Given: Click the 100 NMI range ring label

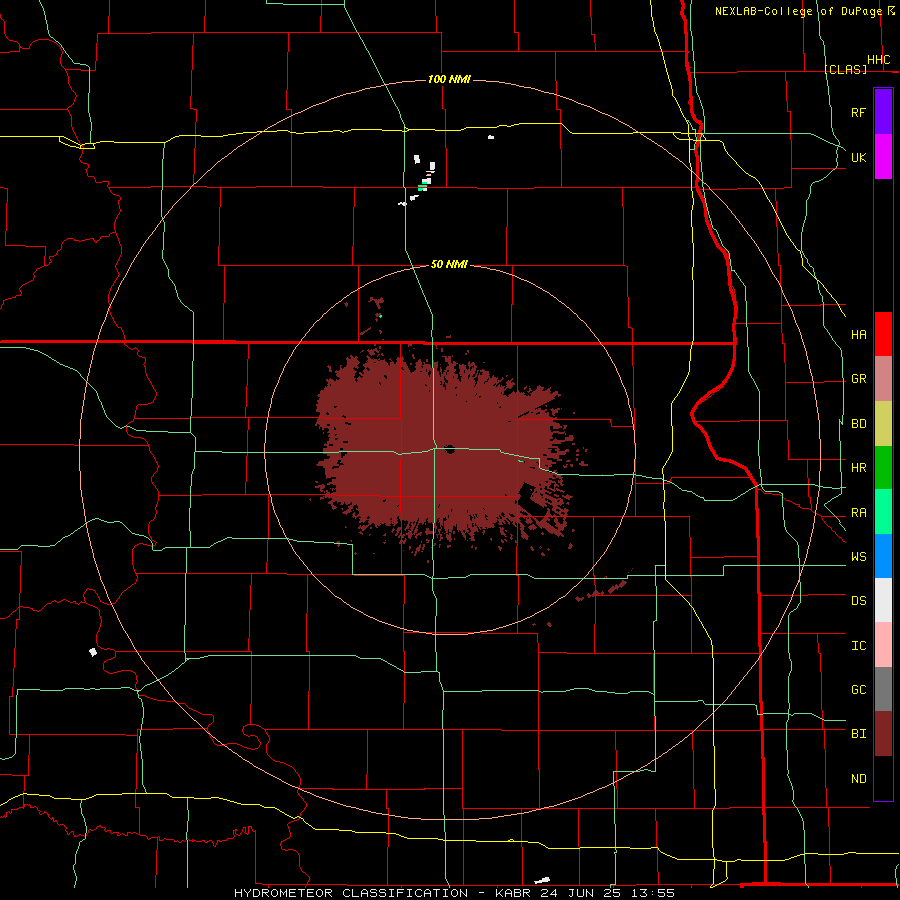Looking at the screenshot, I should (x=449, y=79).
